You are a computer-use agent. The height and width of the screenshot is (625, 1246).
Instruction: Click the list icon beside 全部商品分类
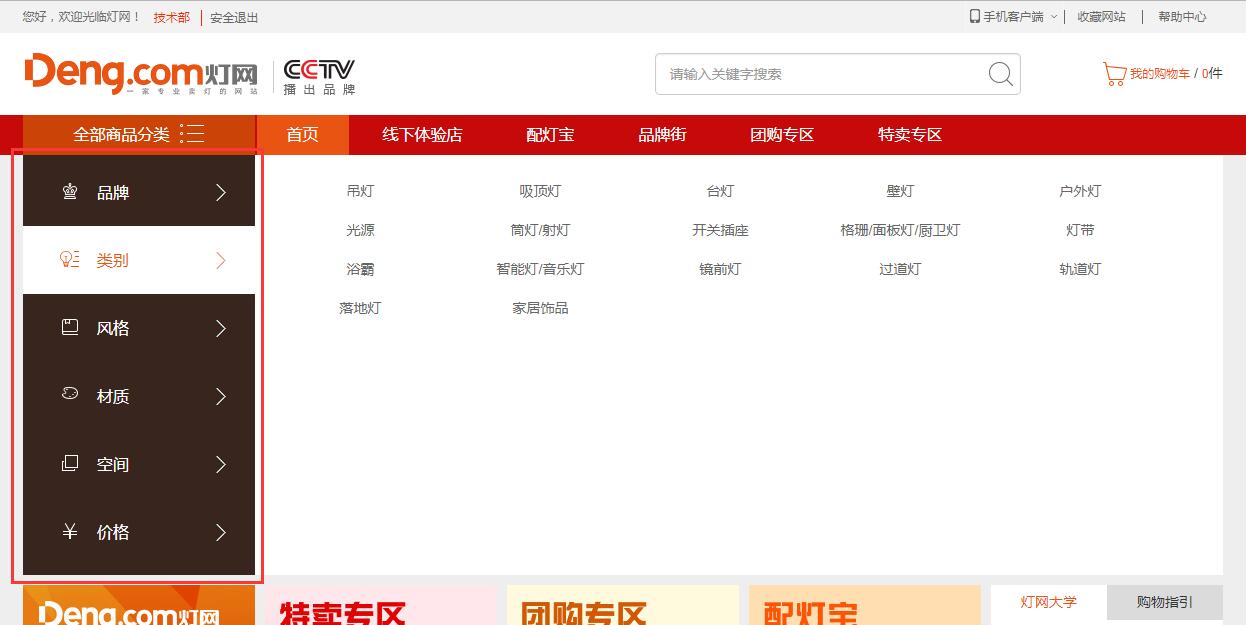click(192, 134)
